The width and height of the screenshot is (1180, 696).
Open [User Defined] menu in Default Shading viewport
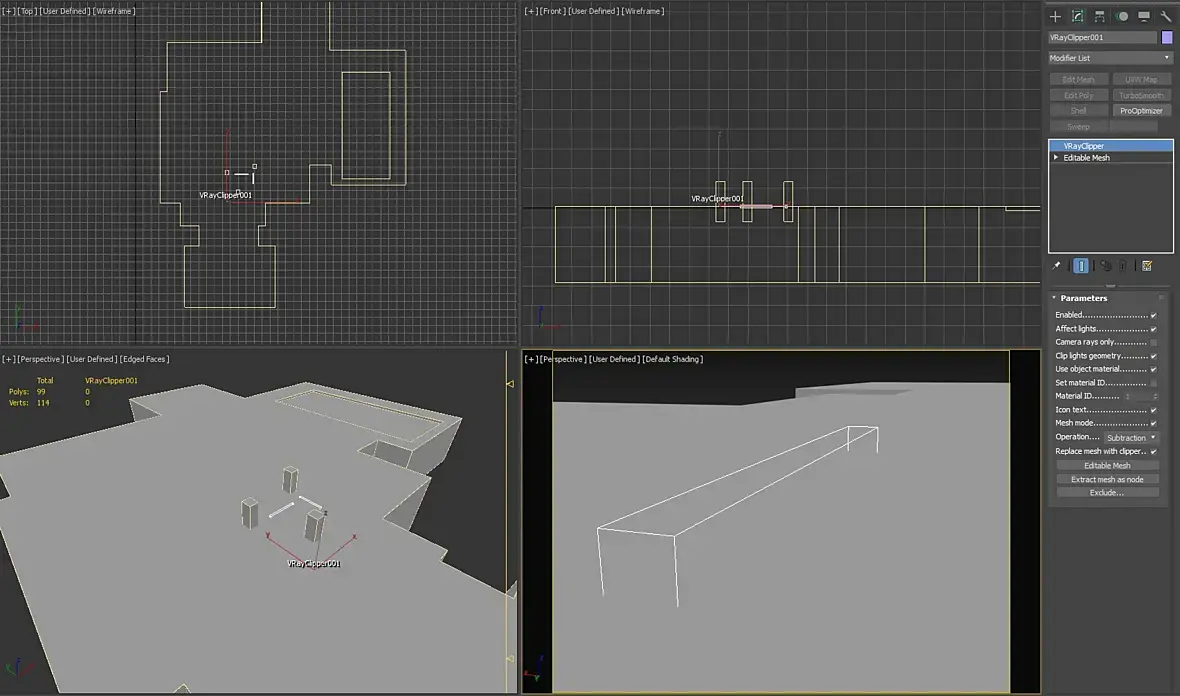[614, 359]
